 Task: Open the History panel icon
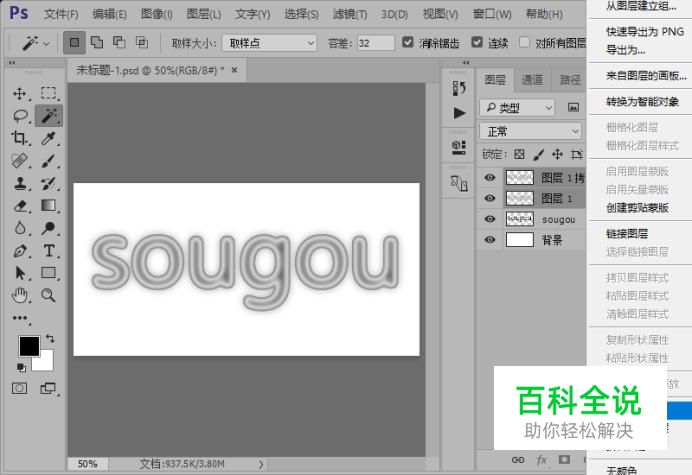pyautogui.click(x=459, y=88)
